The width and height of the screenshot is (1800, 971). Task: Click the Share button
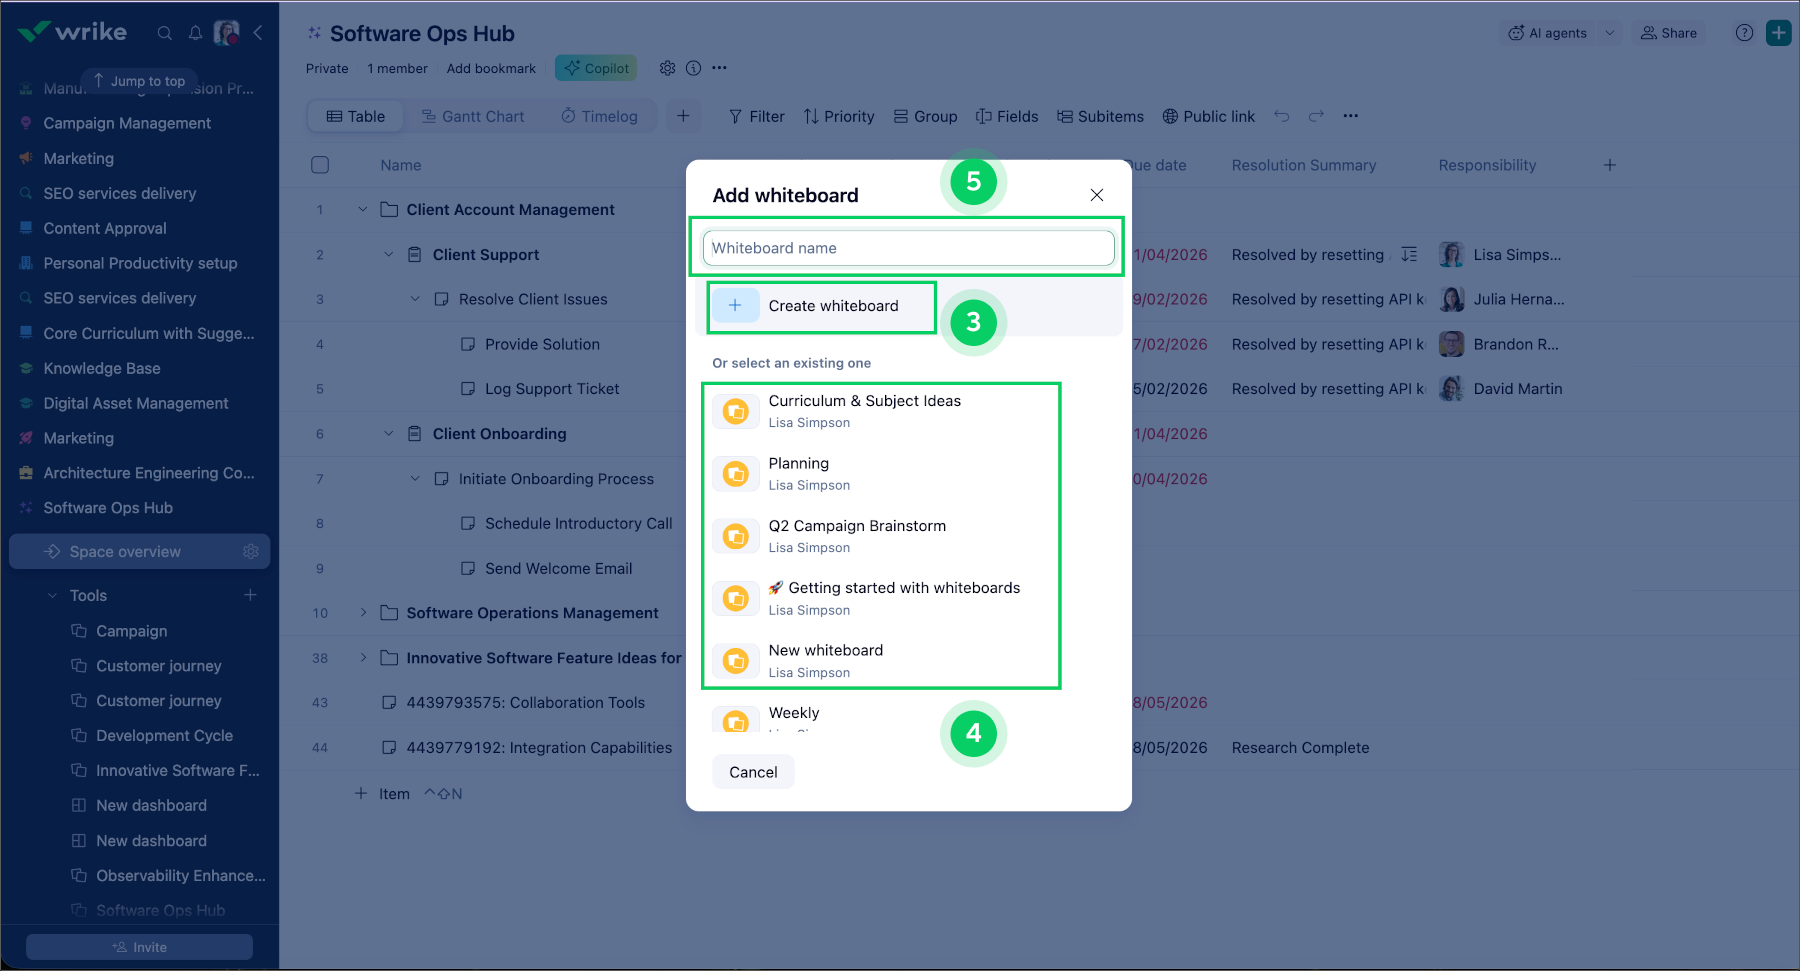tap(1669, 33)
